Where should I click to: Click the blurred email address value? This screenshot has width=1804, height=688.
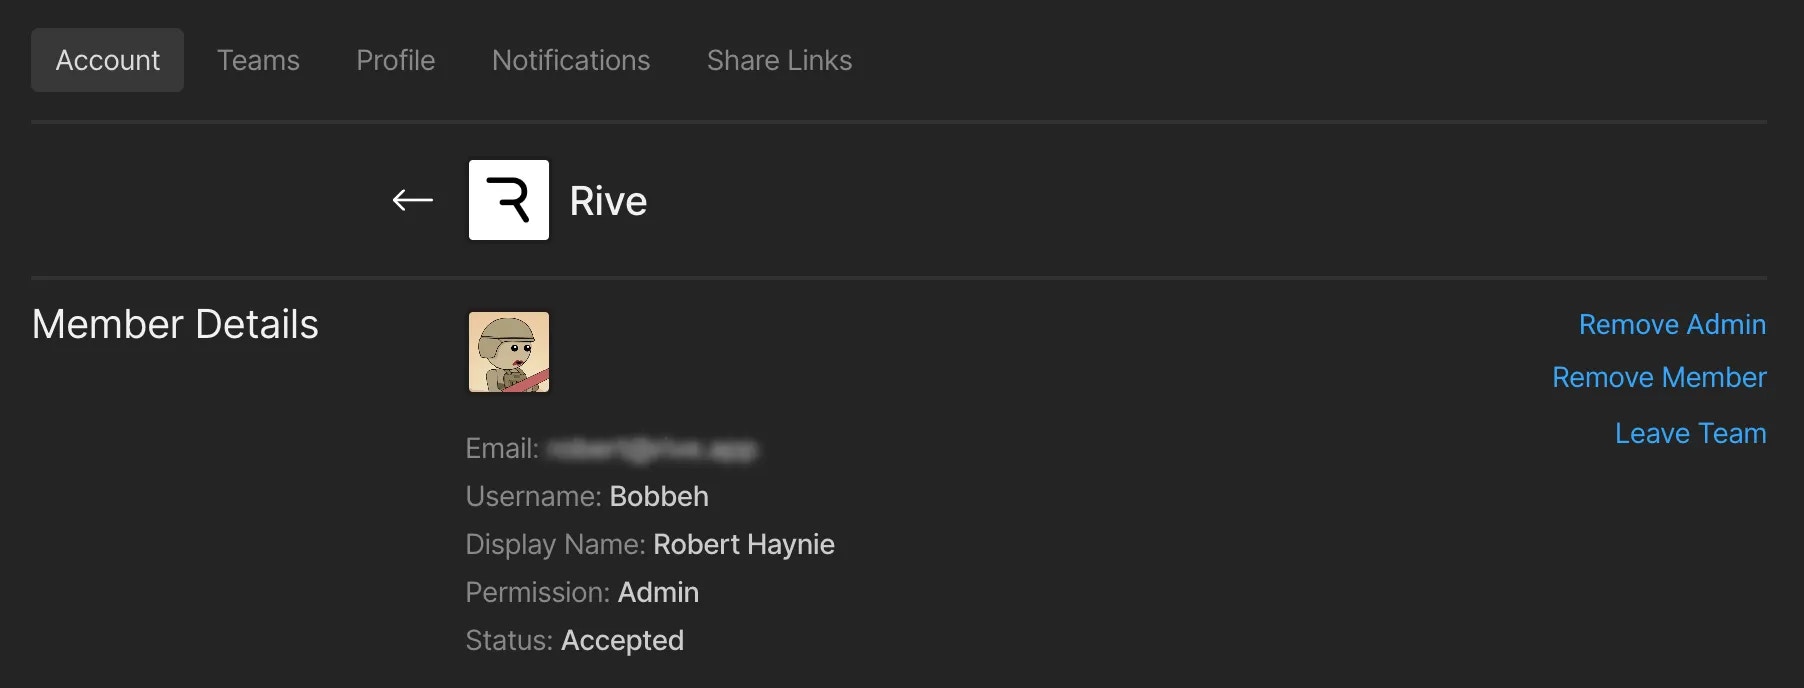tap(652, 449)
